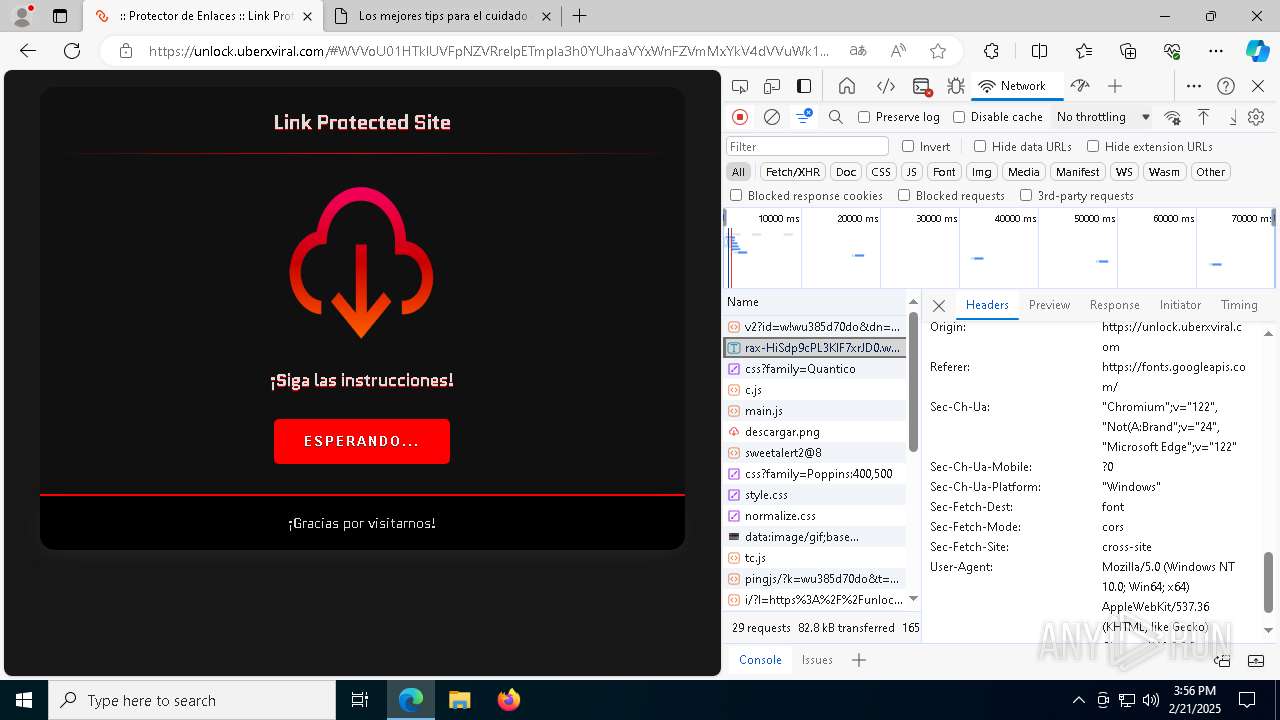The height and width of the screenshot is (720, 1280).
Task: Add this page to favorites star
Action: pyautogui.click(x=938, y=51)
